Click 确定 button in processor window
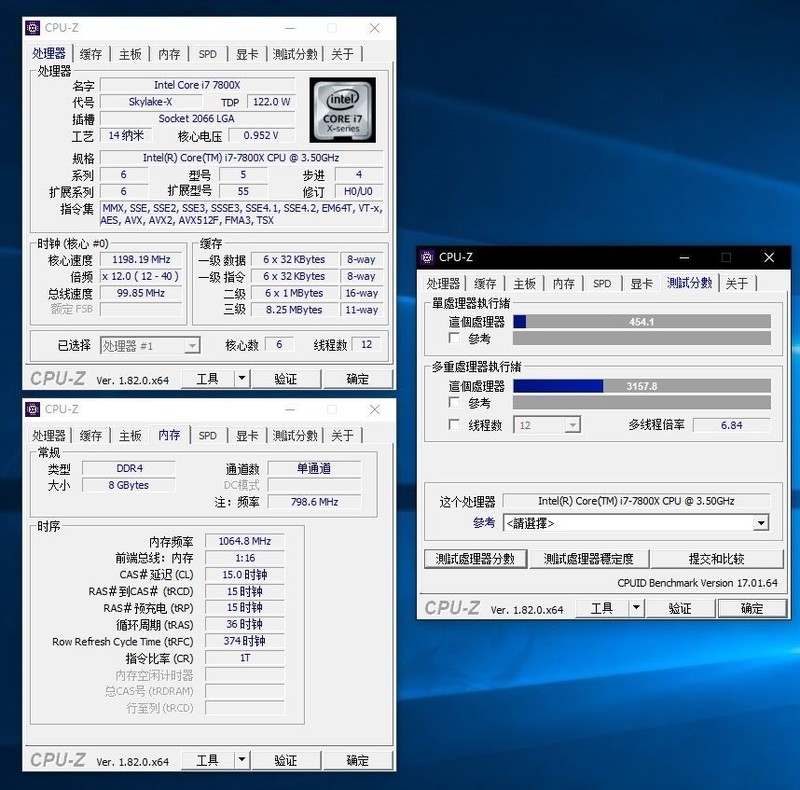The image size is (800, 790). click(358, 379)
